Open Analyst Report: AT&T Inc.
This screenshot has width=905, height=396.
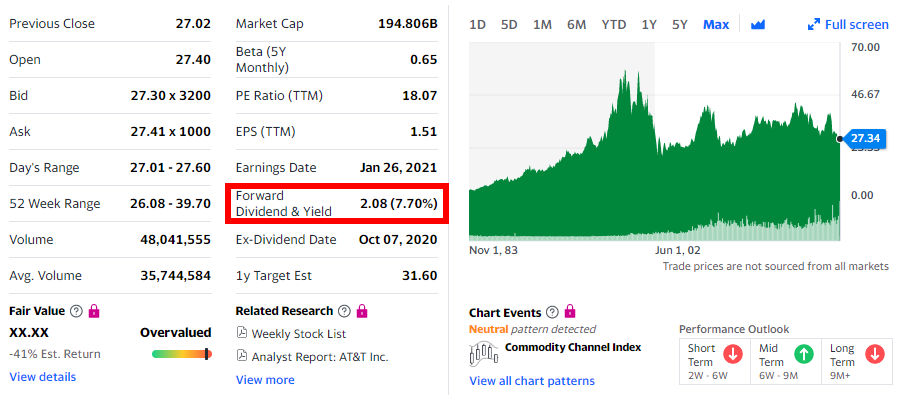[x=320, y=357]
